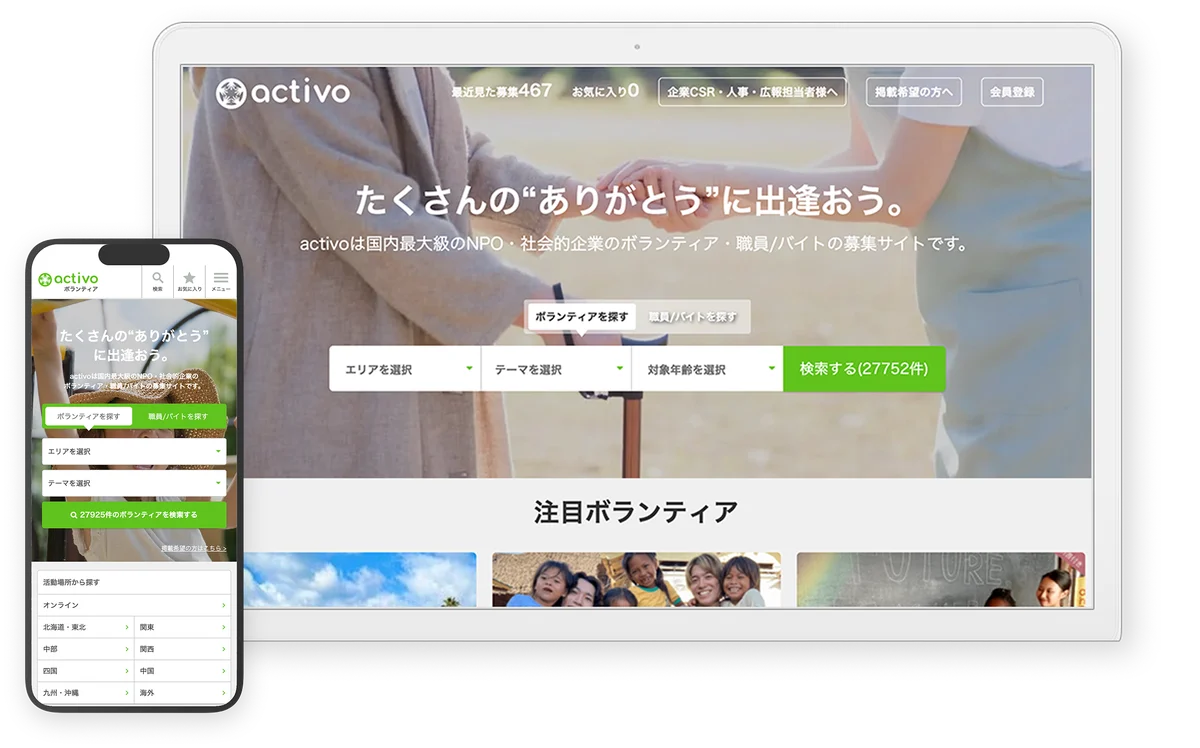The width and height of the screenshot is (1200, 748).
Task: Select ボランティアを探す tab on desktop
Action: pyautogui.click(x=581, y=317)
